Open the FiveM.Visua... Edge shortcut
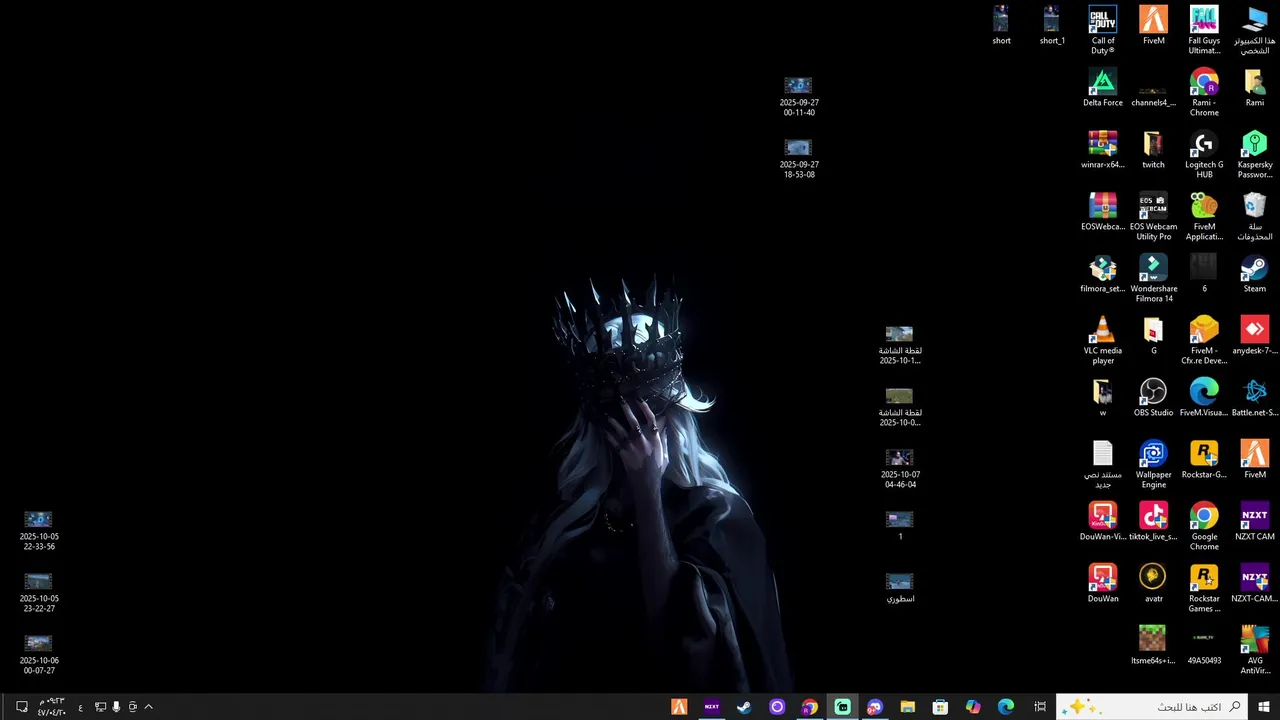The width and height of the screenshot is (1280, 720). tap(1204, 397)
